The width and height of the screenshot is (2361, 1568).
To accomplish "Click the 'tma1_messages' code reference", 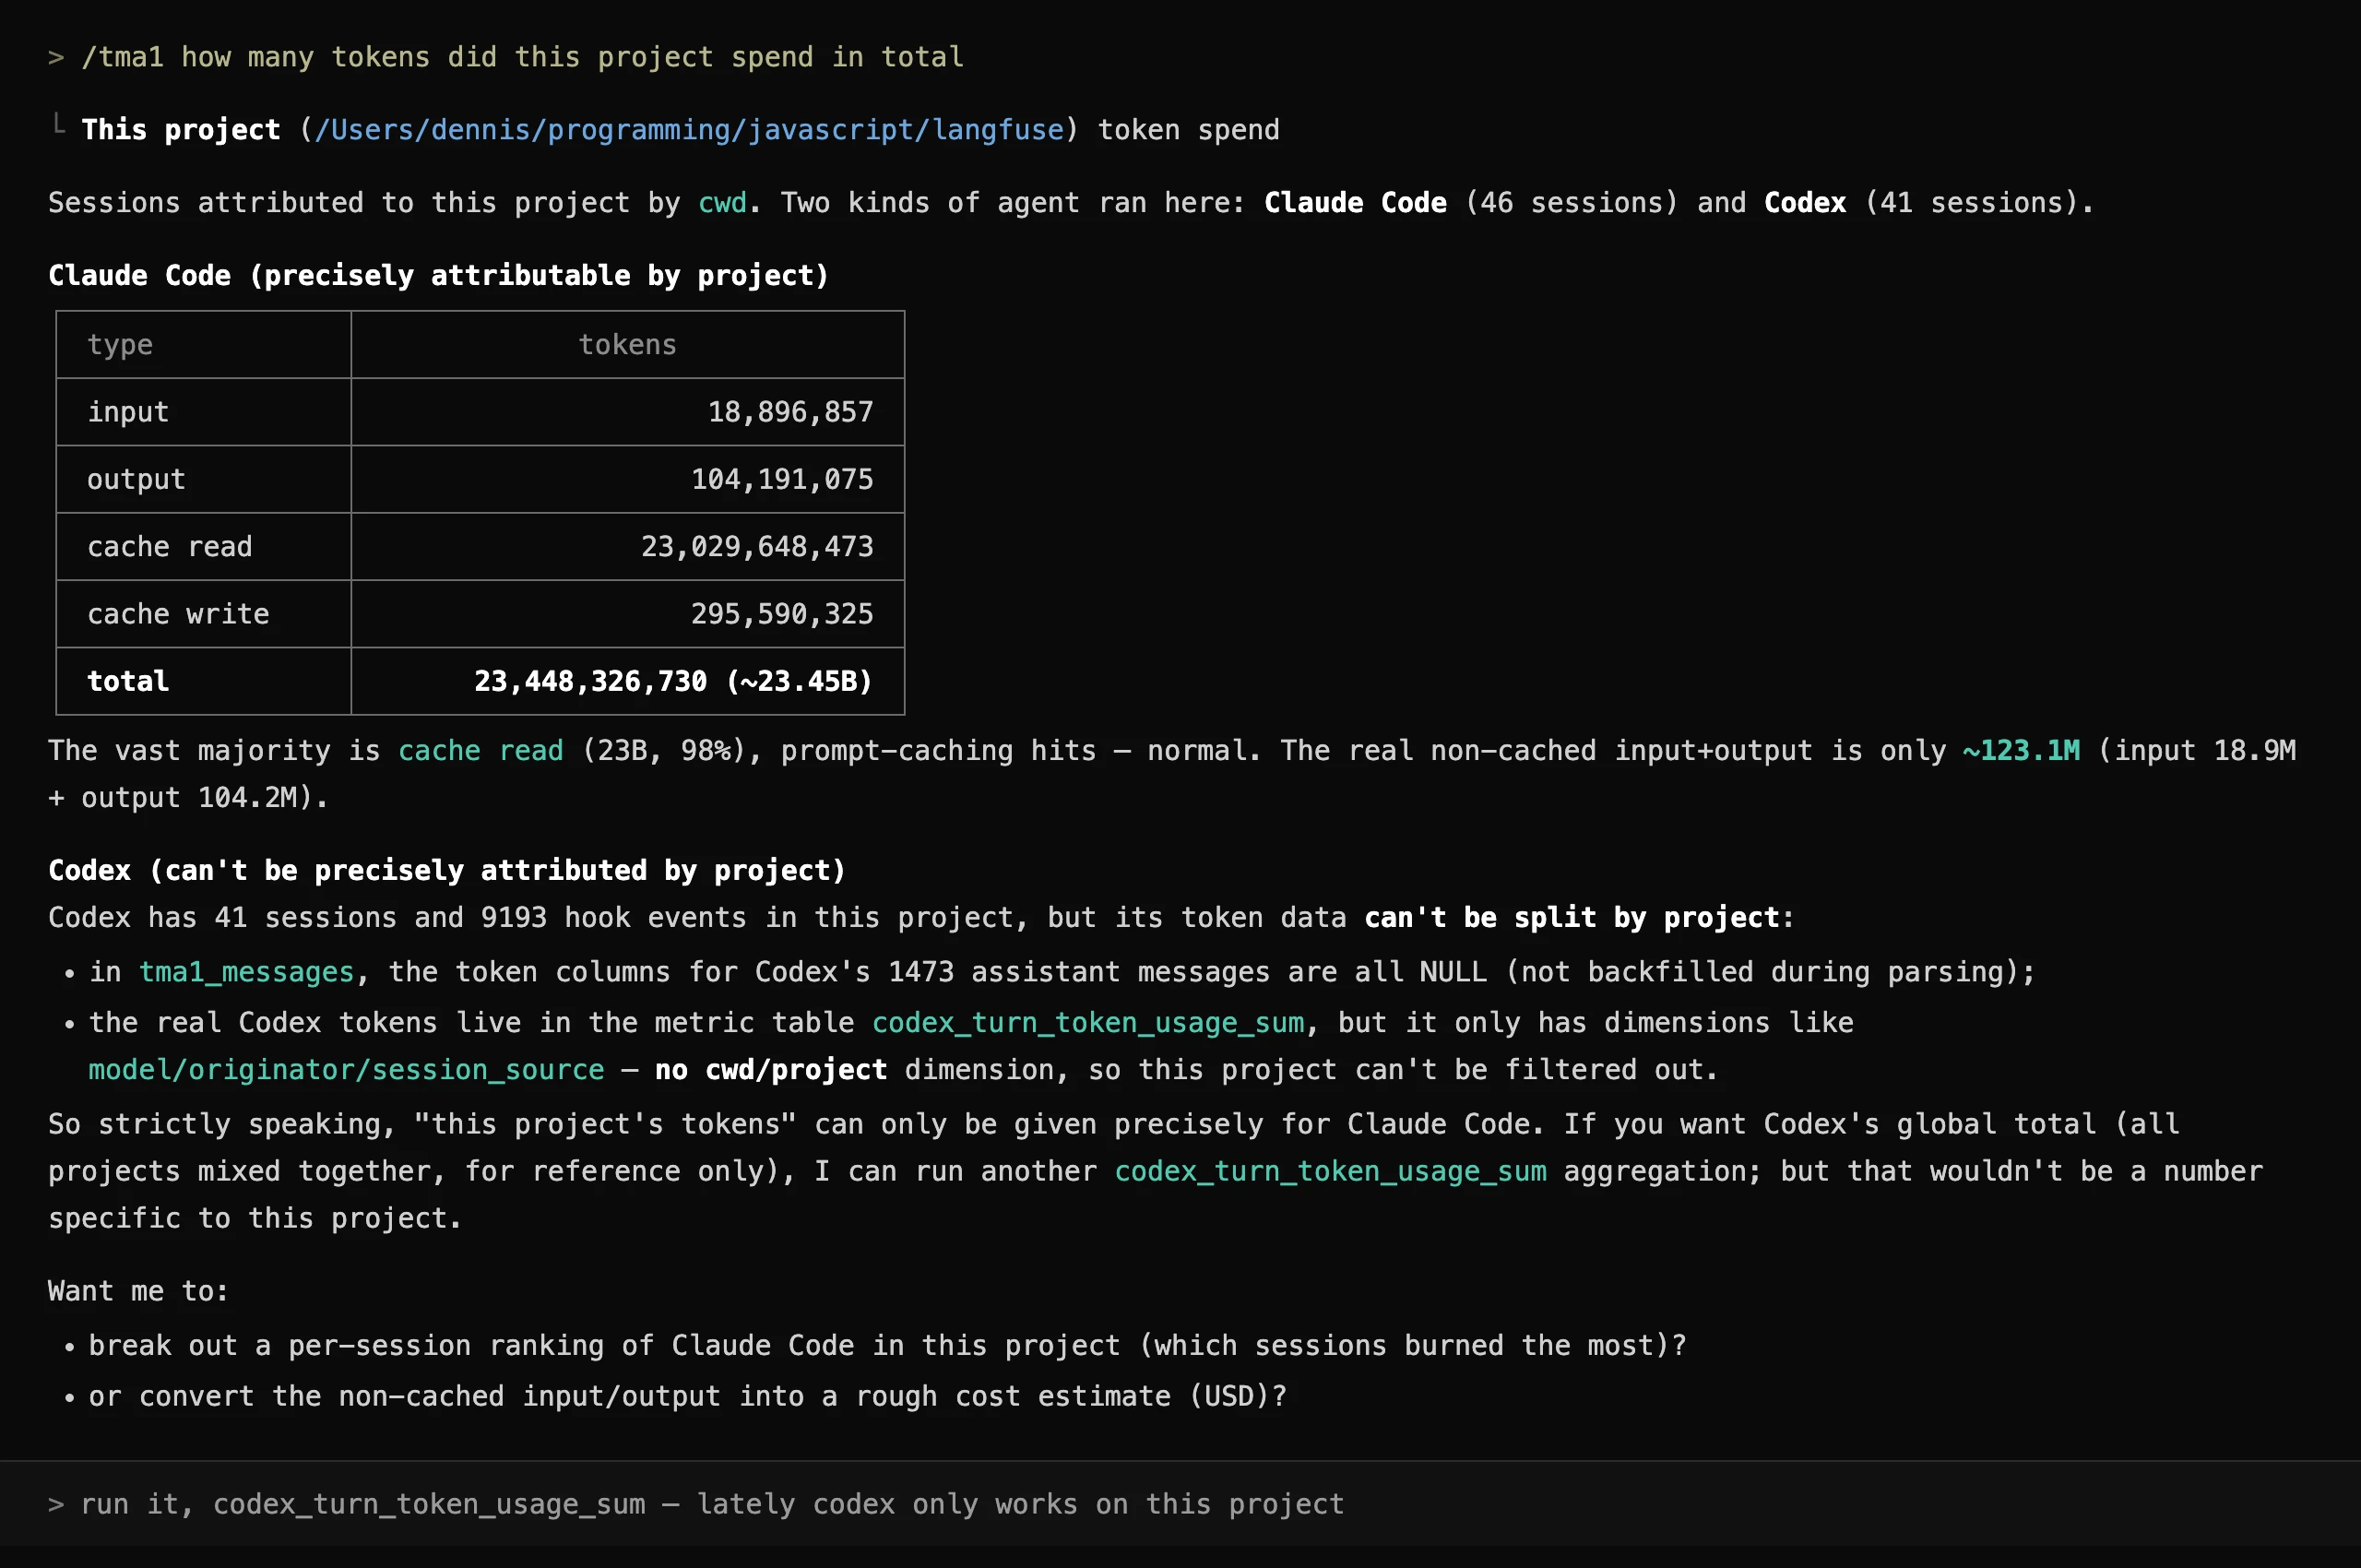I will pos(246,972).
